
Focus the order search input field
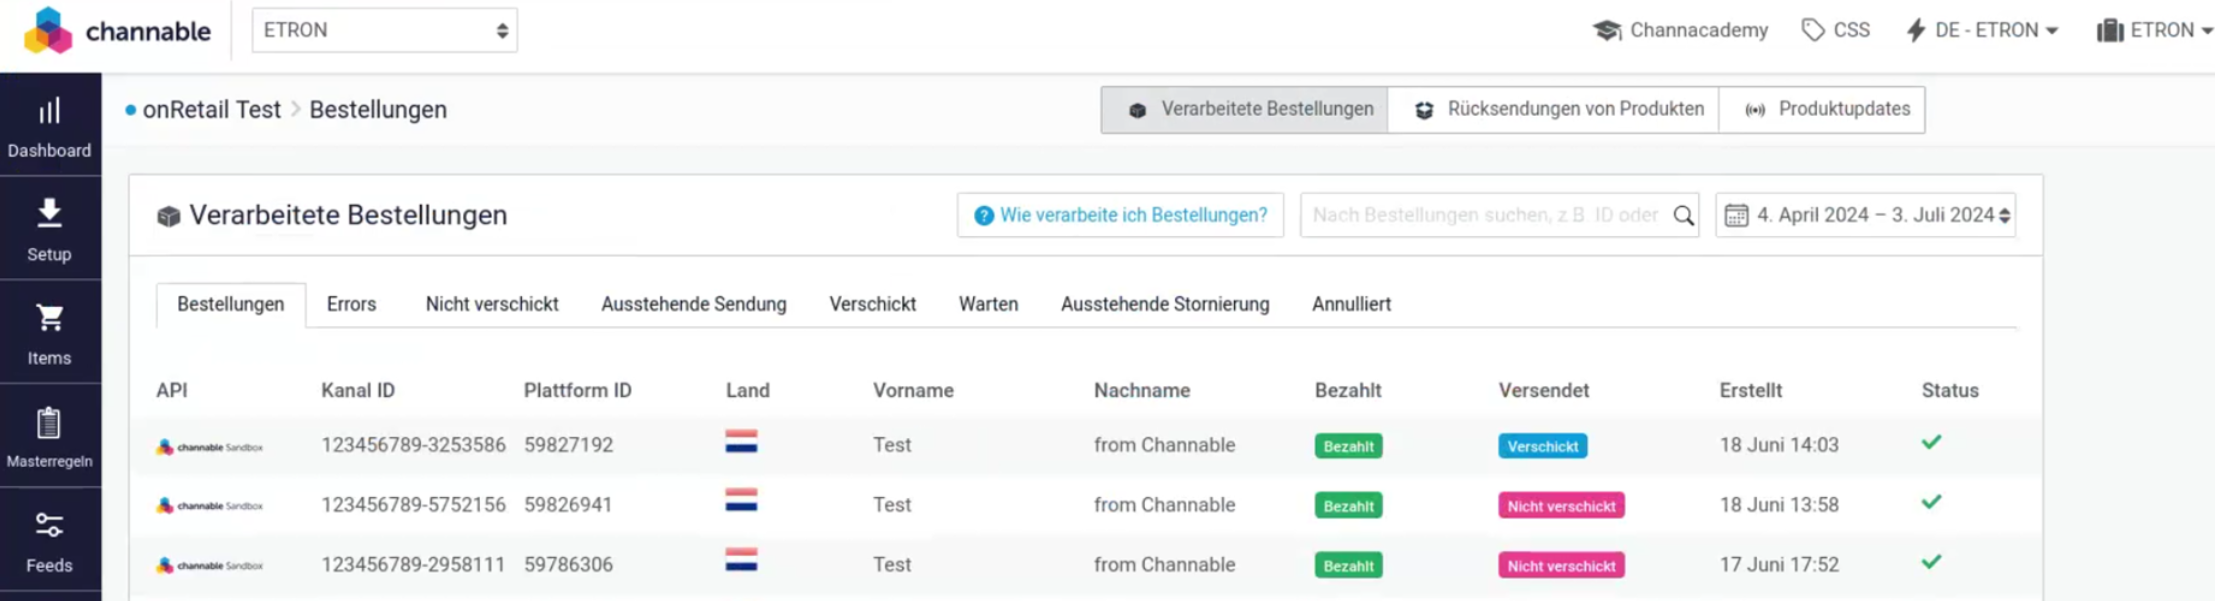pyautogui.click(x=1484, y=216)
